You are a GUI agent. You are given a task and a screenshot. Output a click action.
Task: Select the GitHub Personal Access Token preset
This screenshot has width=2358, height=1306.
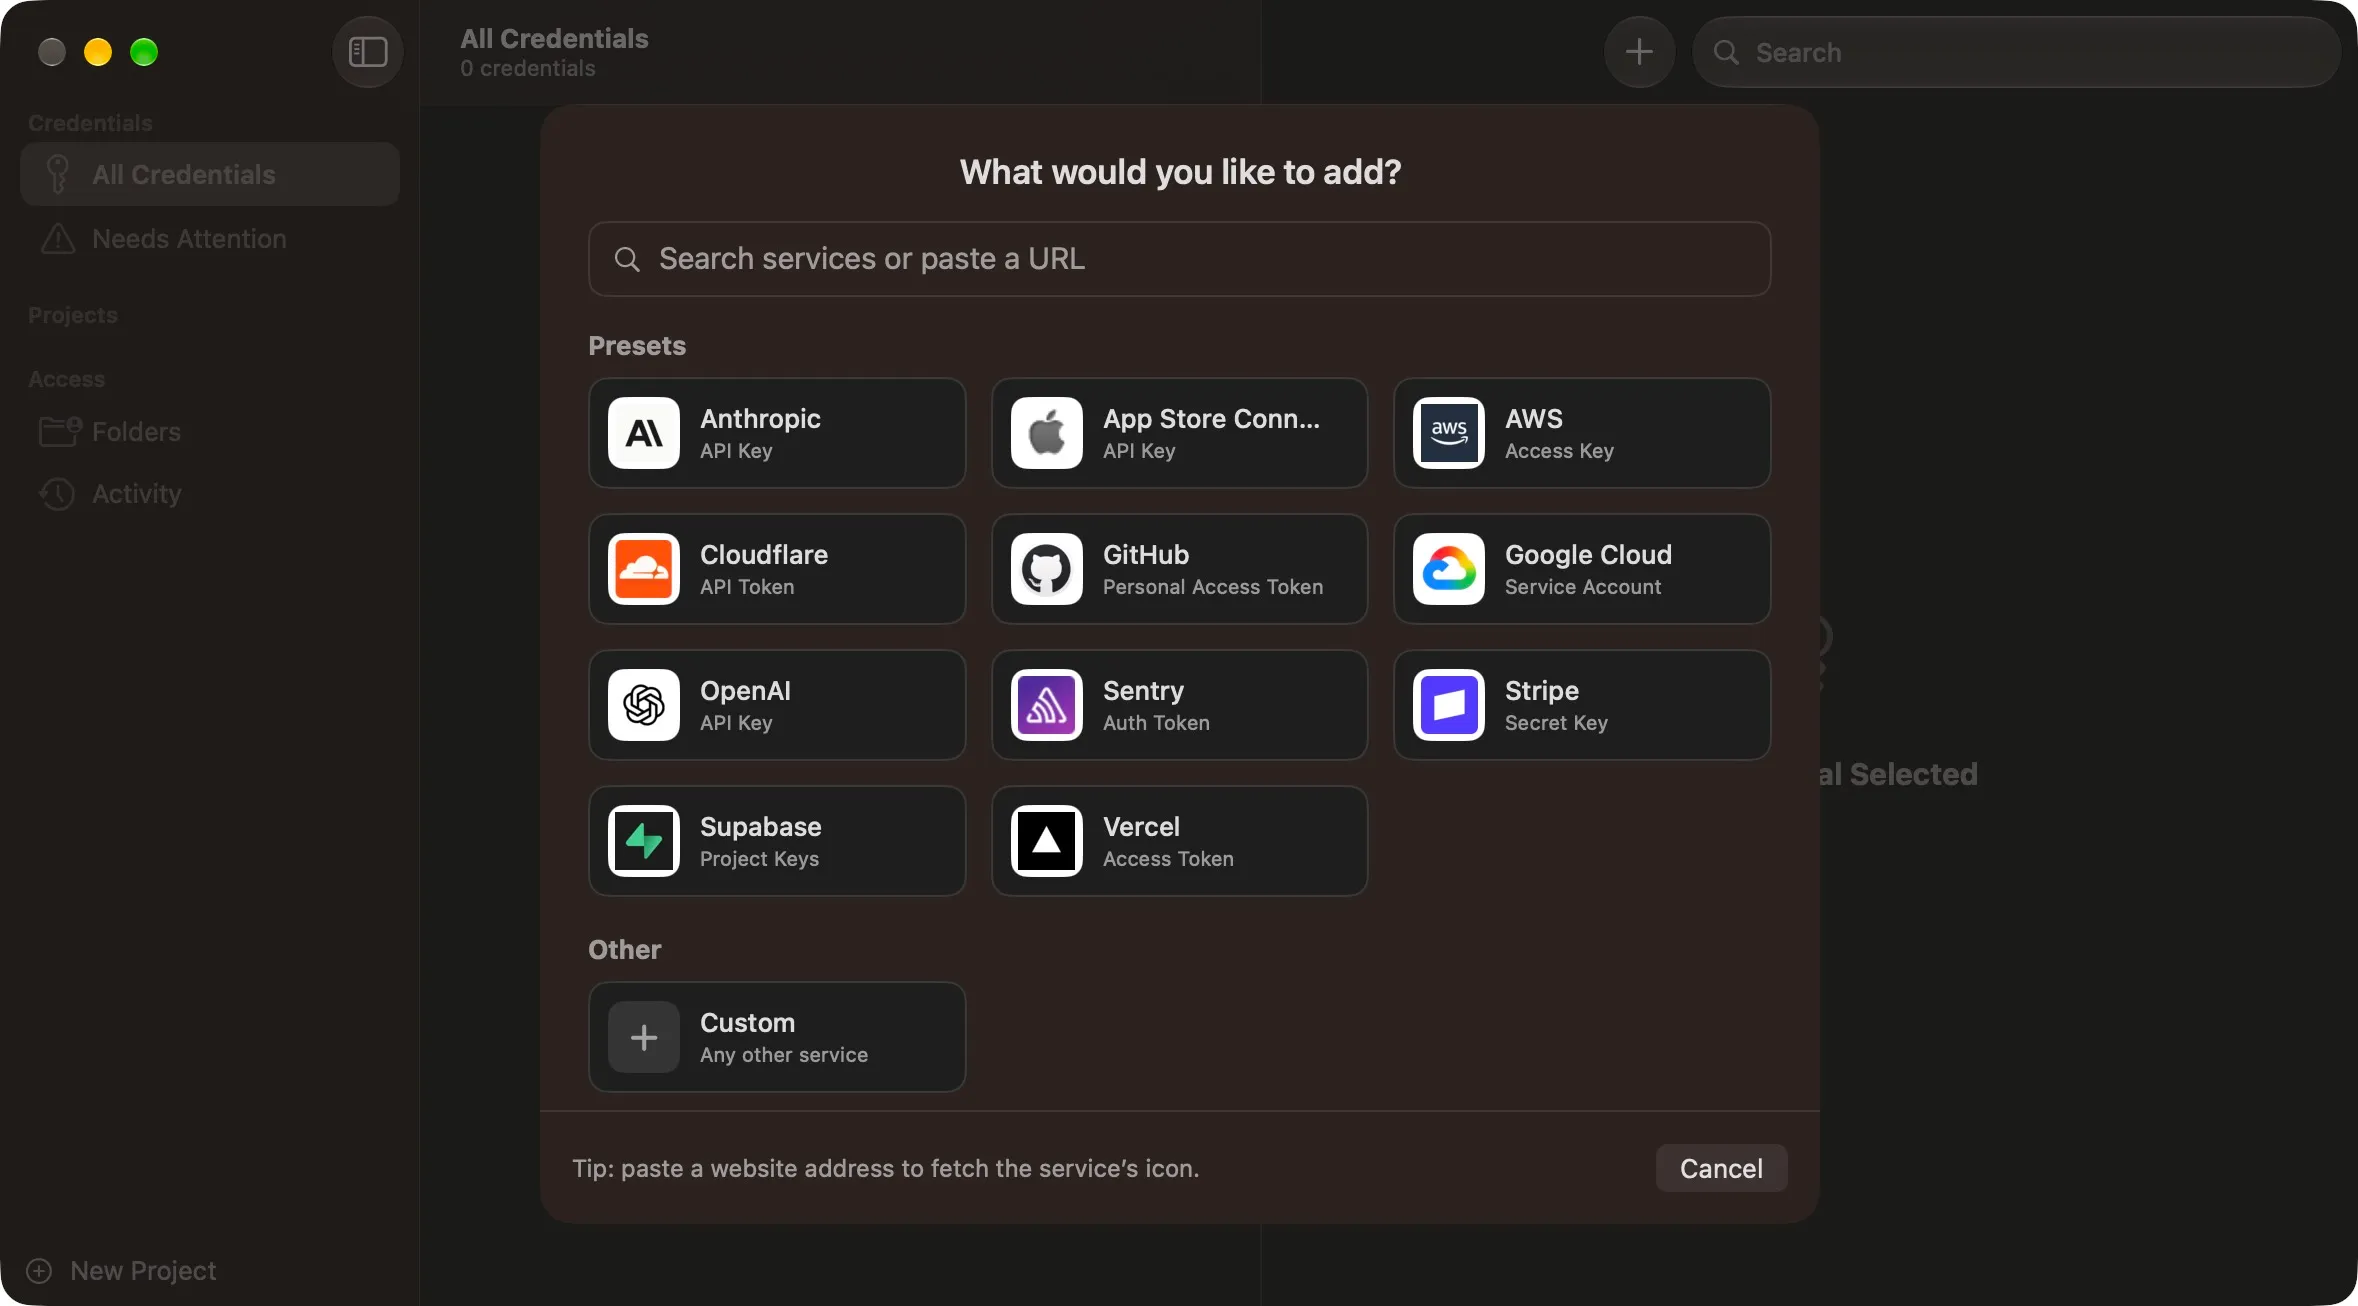[1179, 569]
